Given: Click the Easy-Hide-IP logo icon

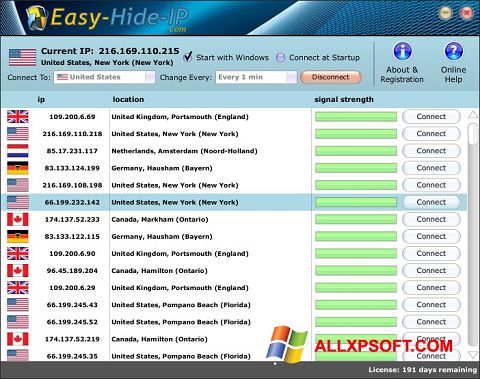Looking at the screenshot, I should [x=37, y=17].
